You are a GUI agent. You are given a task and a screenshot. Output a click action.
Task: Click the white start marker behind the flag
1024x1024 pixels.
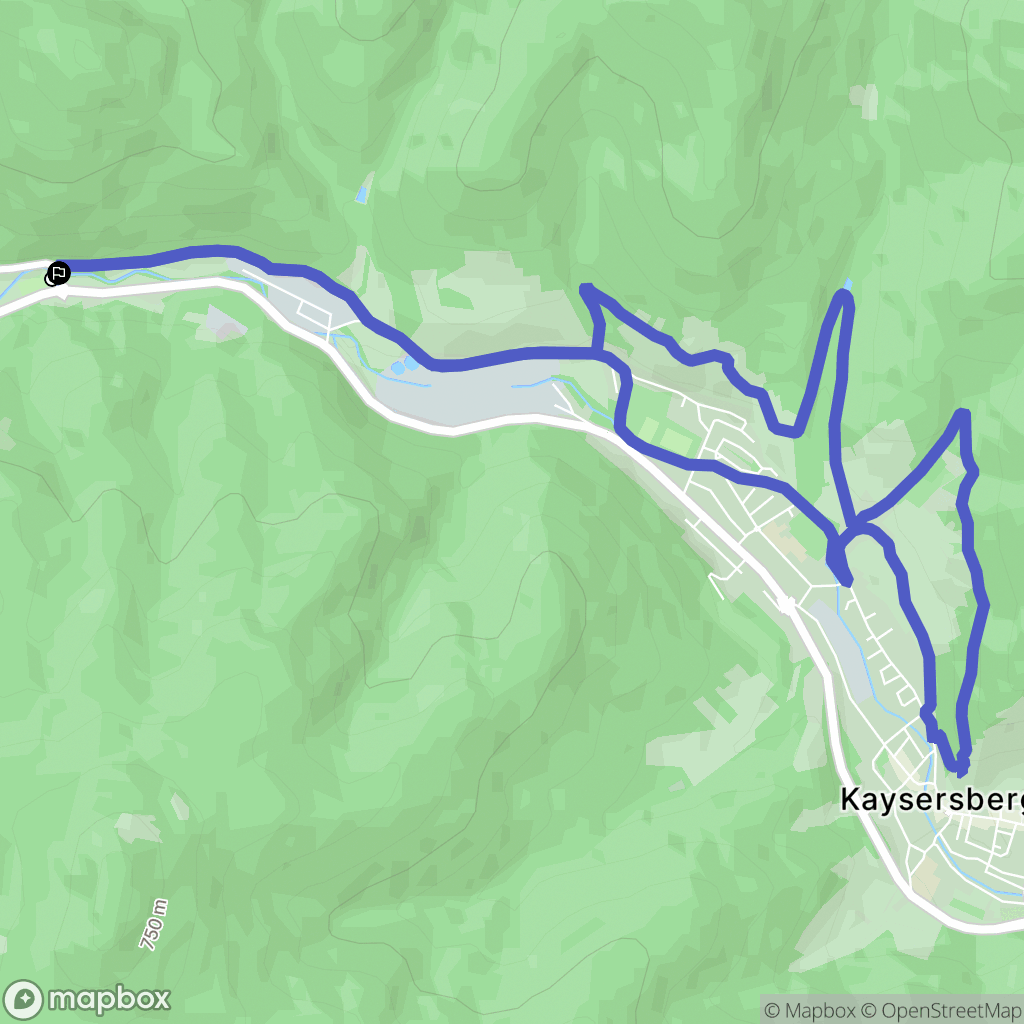click(50, 280)
